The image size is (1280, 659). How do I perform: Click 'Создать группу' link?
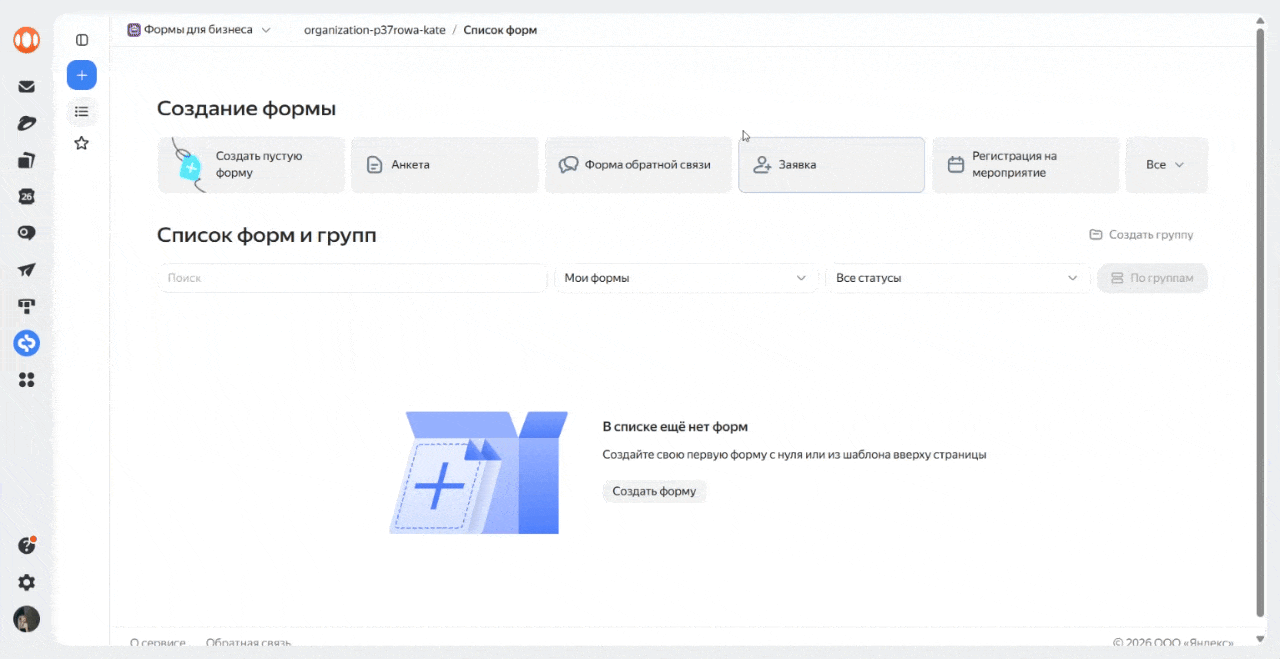click(x=1141, y=235)
